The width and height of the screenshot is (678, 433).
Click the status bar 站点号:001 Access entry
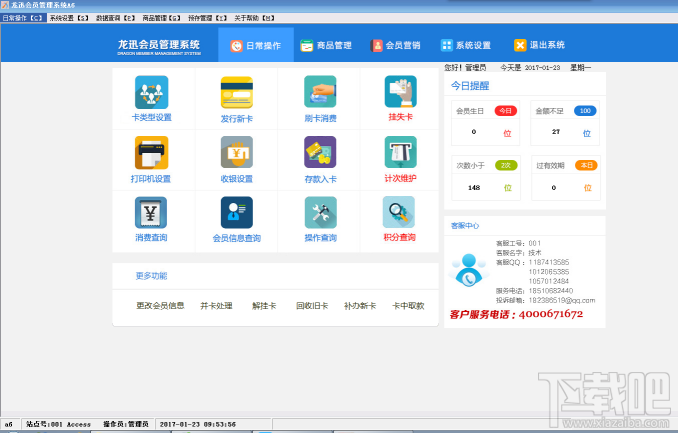point(58,424)
